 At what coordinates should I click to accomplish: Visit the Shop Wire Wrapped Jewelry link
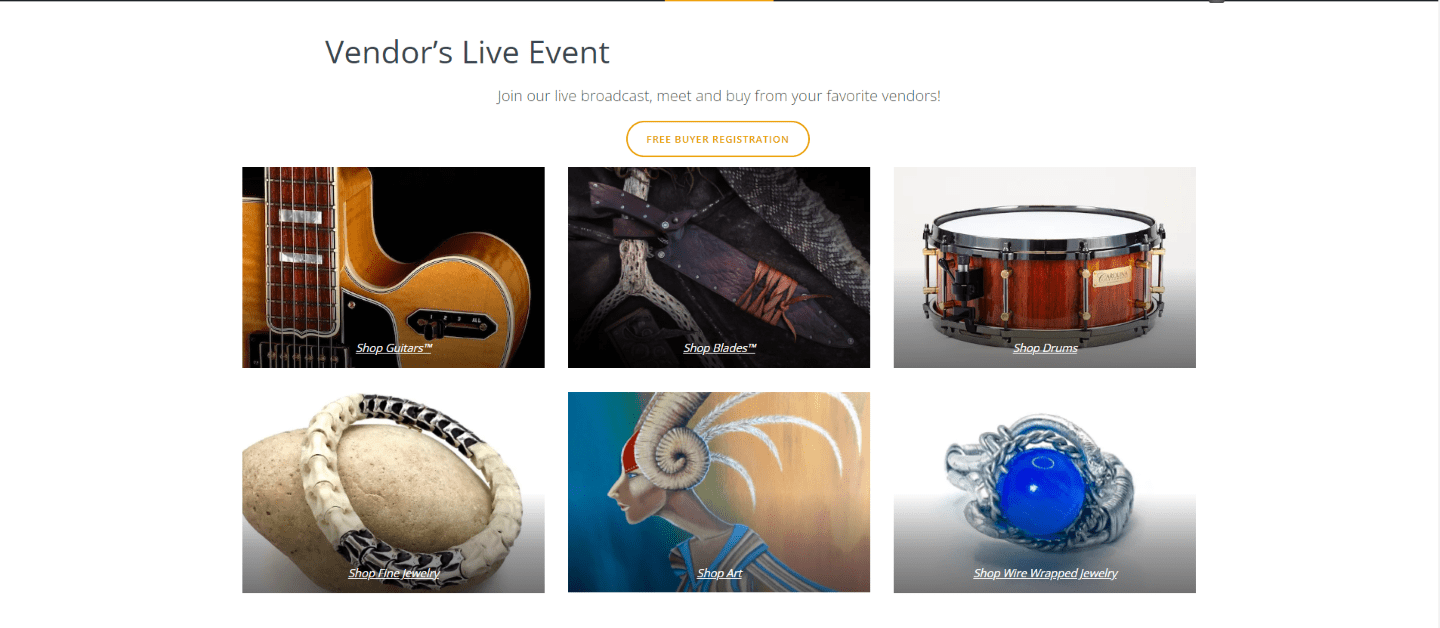pyautogui.click(x=1045, y=573)
